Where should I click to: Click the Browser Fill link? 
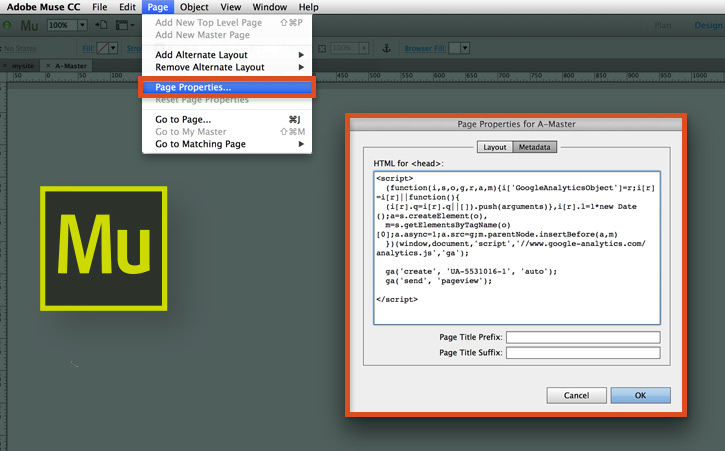click(425, 48)
